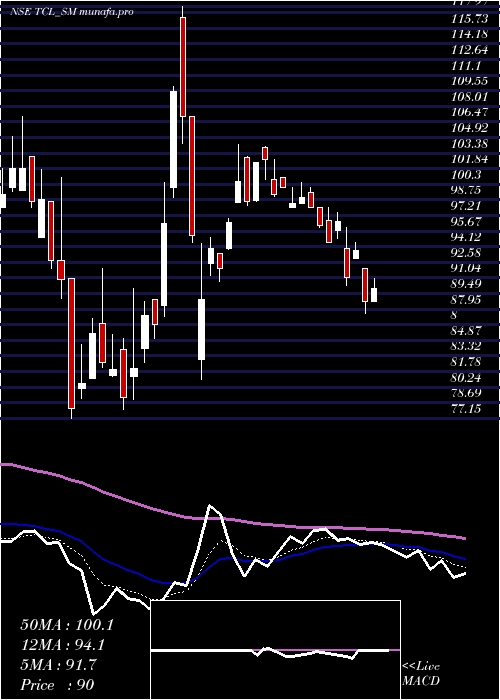Click the <<Live MACD label

[x=421, y=674]
